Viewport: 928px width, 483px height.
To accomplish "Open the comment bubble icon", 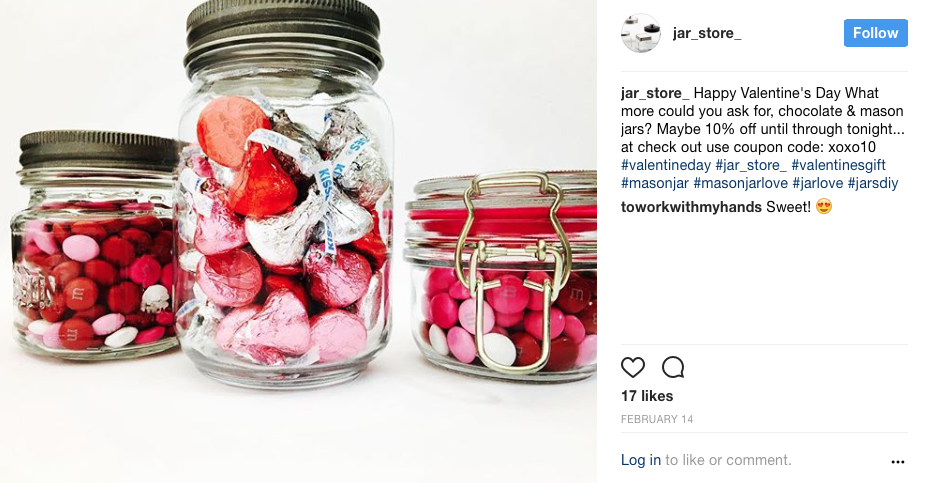I will 673,368.
